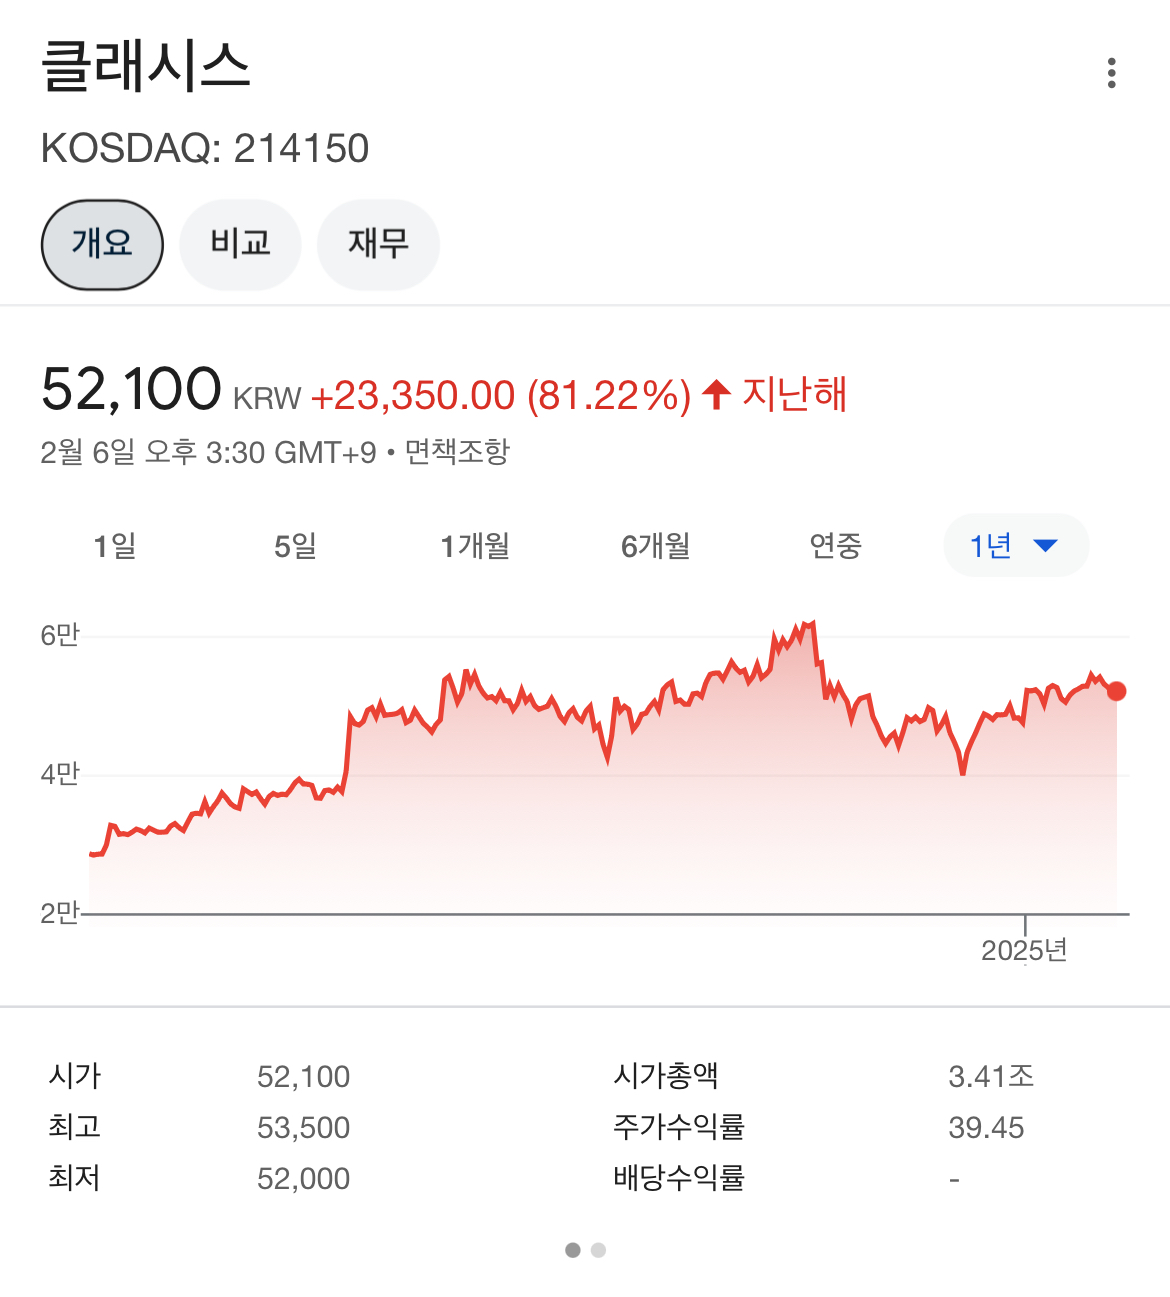Click the 시가총액 market cap label
The height and width of the screenshot is (1297, 1170).
tap(666, 1076)
